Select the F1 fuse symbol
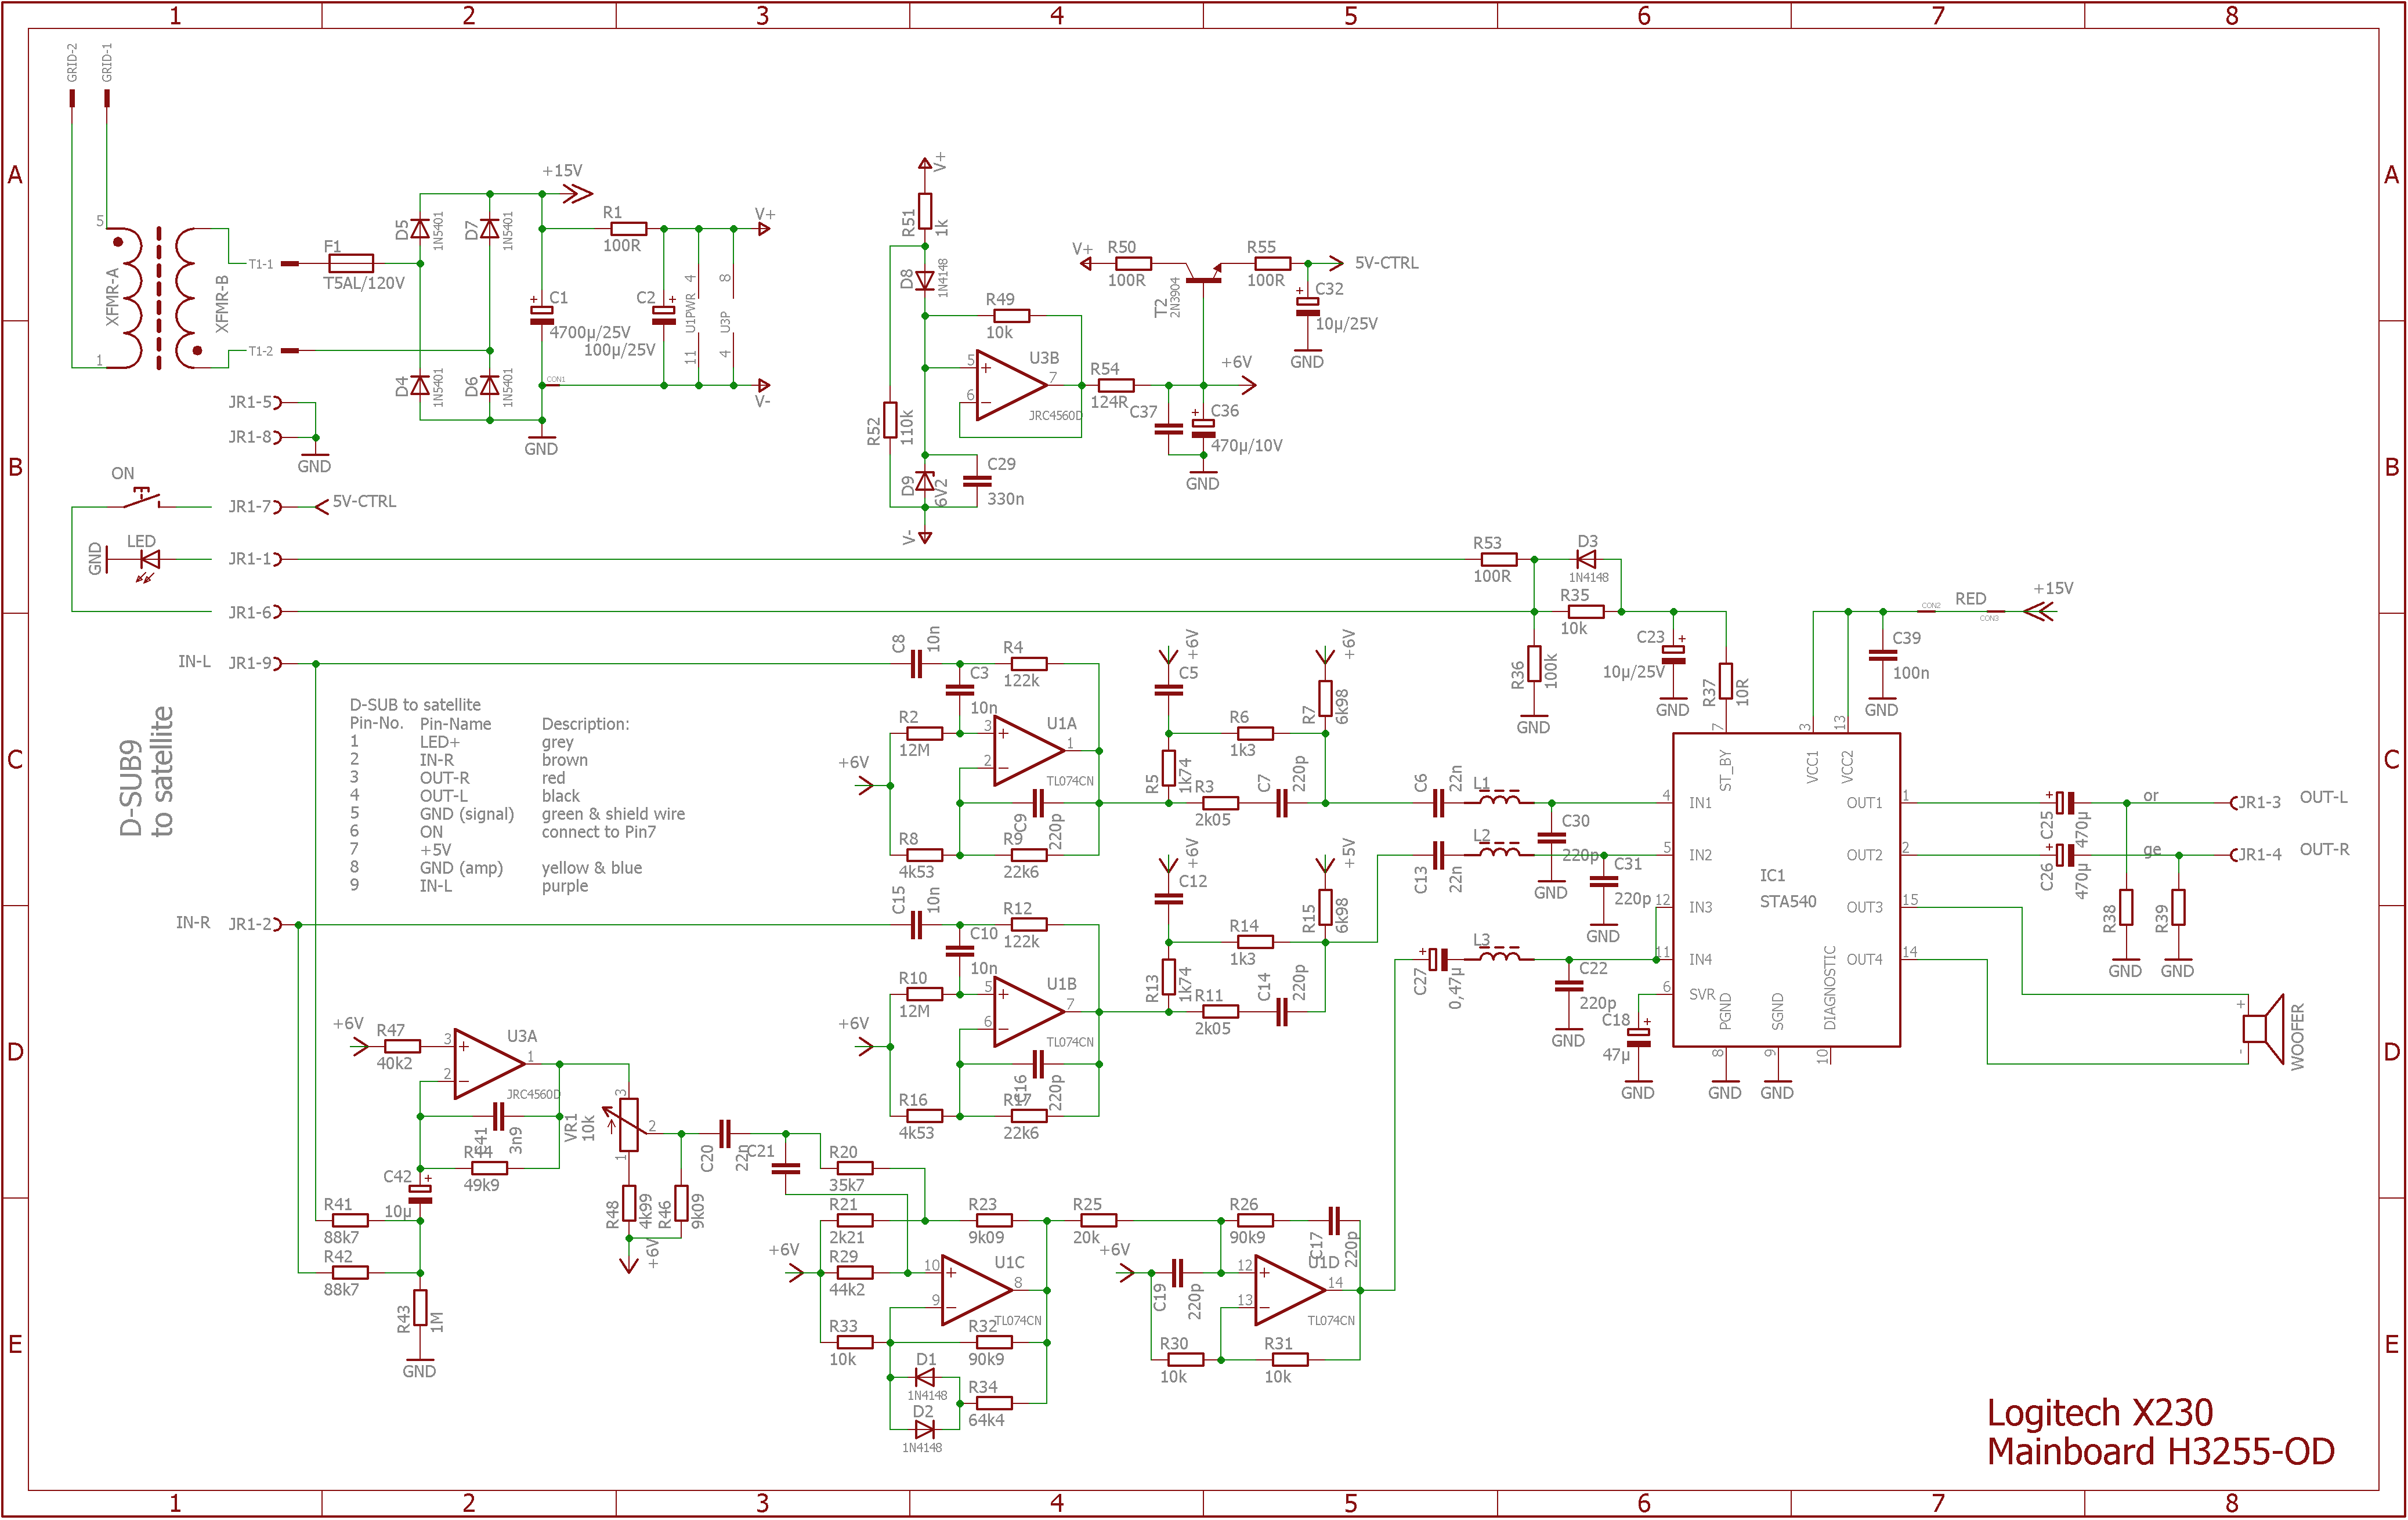Image resolution: width=2408 pixels, height=1520 pixels. [351, 264]
